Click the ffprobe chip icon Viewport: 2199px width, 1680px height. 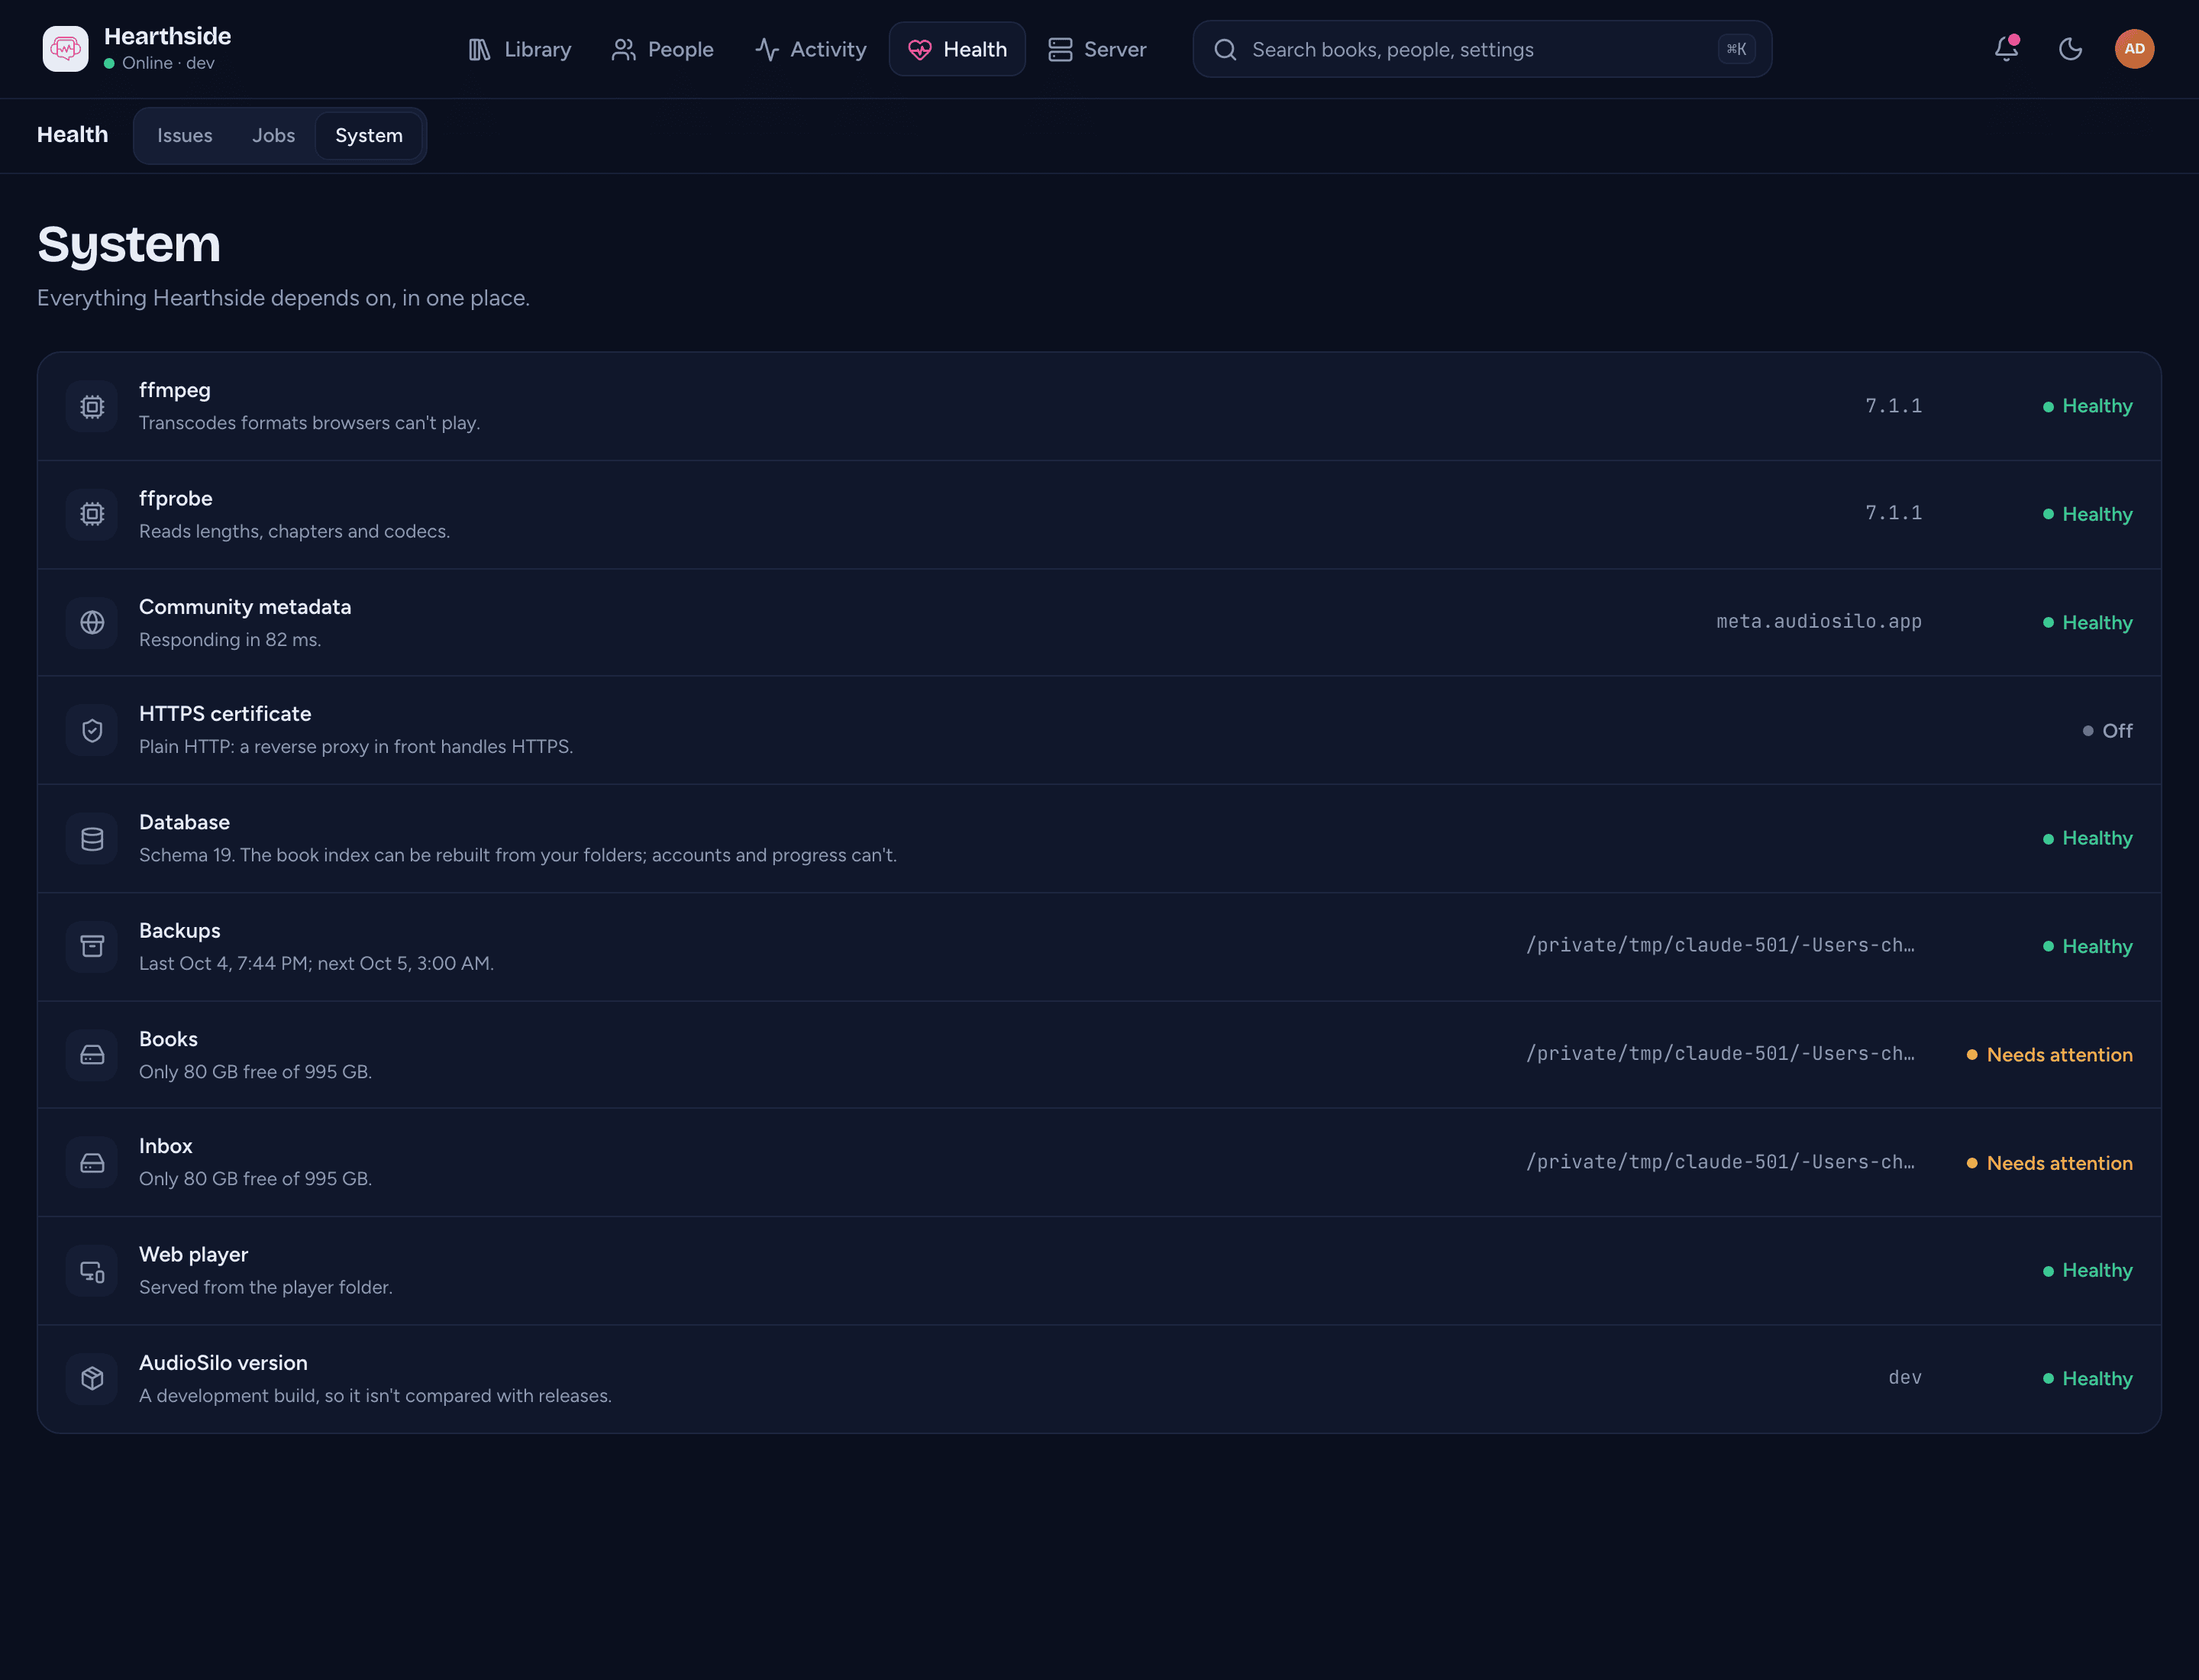point(92,514)
